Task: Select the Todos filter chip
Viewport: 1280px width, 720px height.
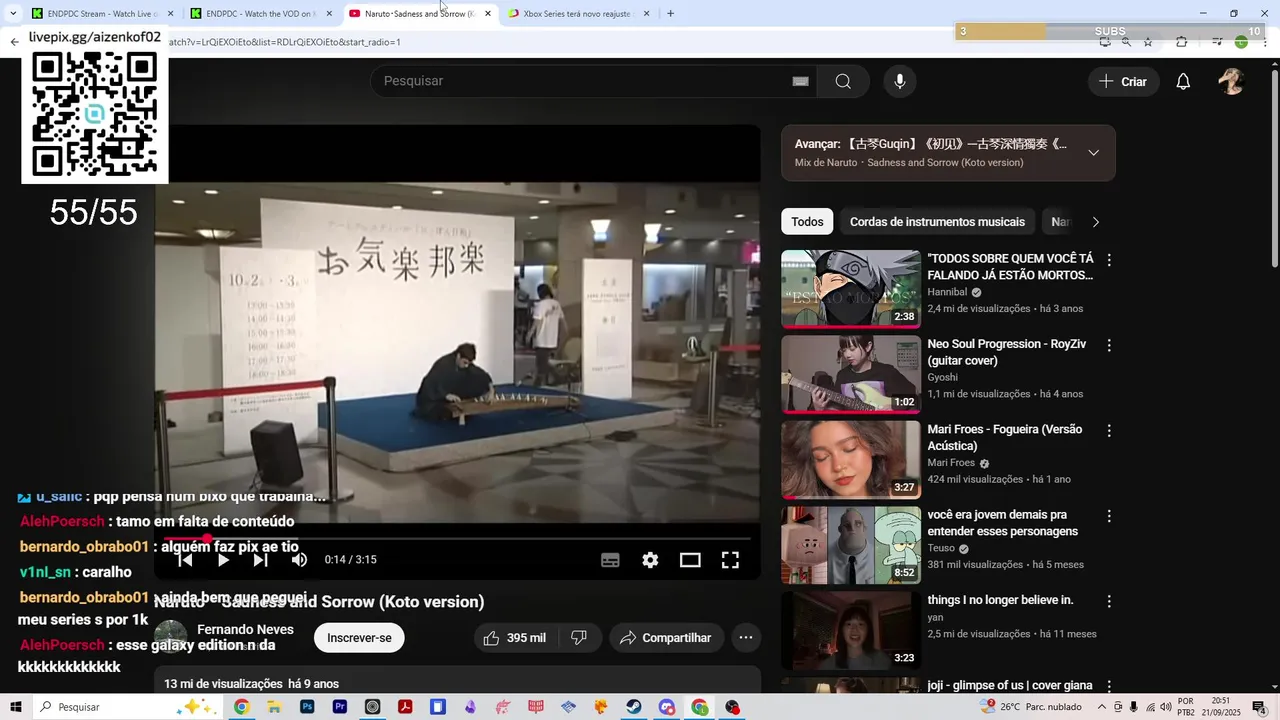Action: click(x=807, y=222)
